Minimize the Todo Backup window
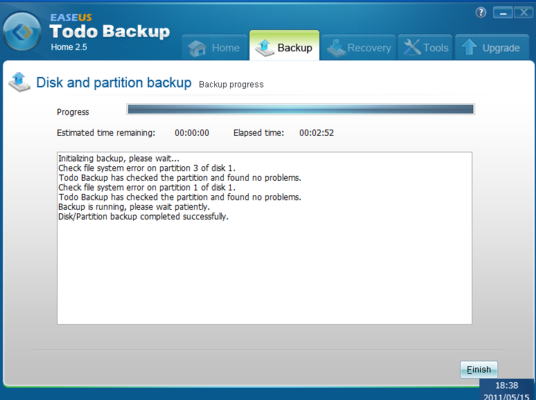536x400 pixels. (502, 13)
